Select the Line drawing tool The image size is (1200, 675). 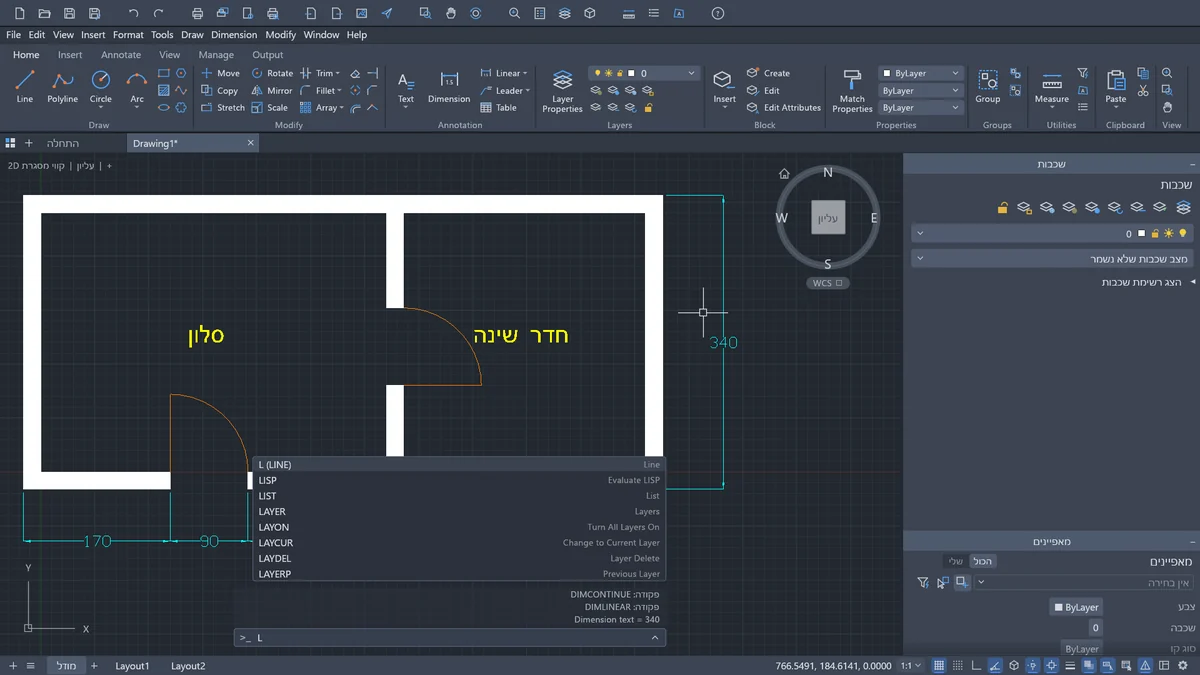[25, 86]
